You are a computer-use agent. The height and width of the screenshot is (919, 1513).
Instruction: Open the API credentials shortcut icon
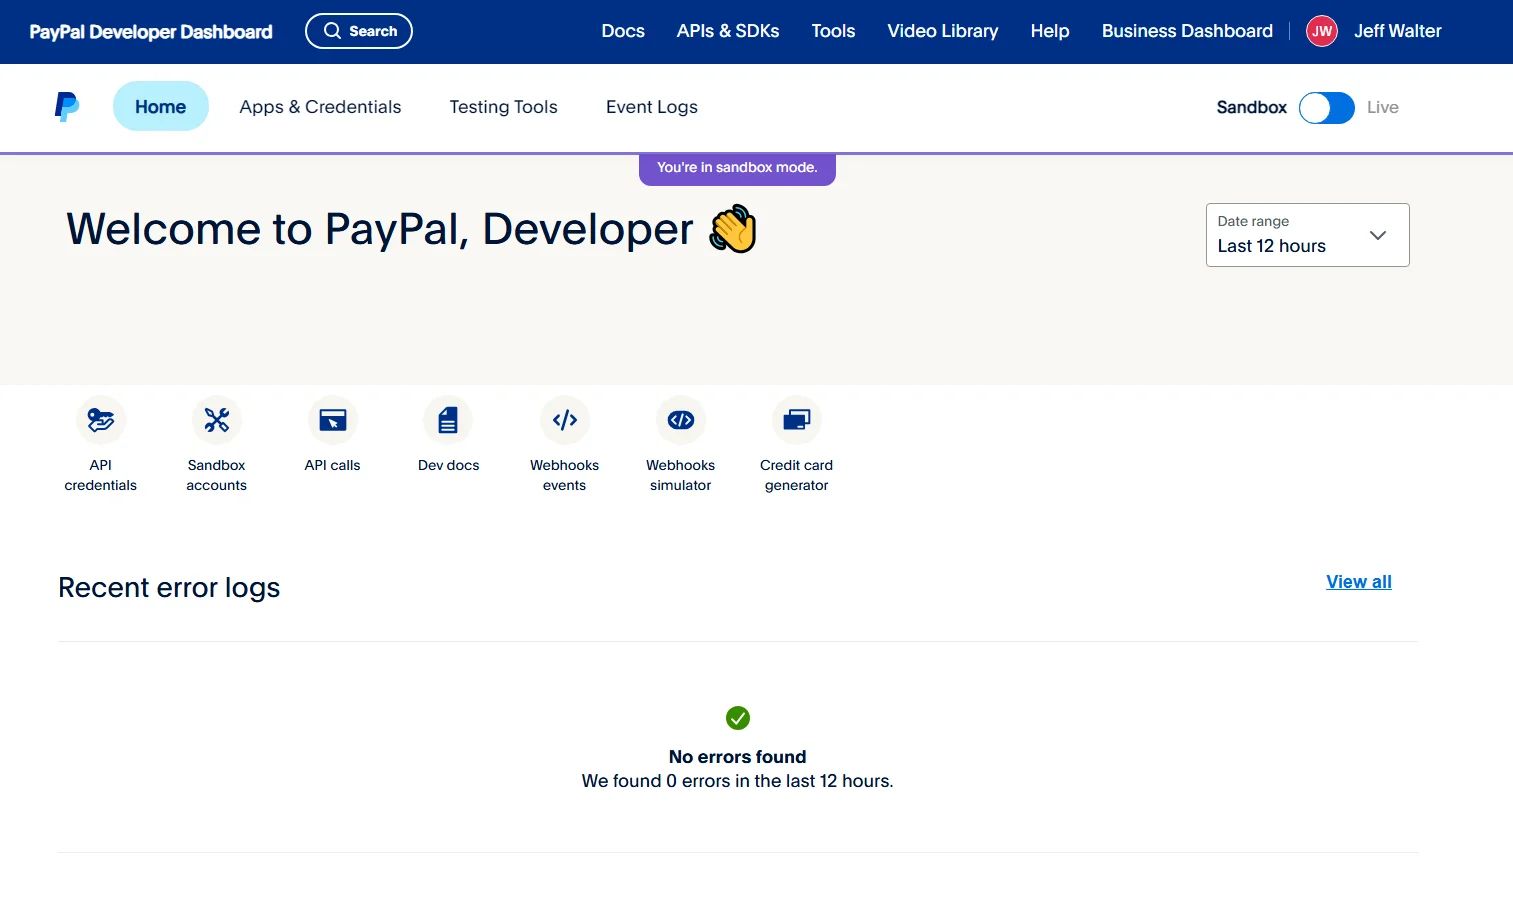(100, 421)
